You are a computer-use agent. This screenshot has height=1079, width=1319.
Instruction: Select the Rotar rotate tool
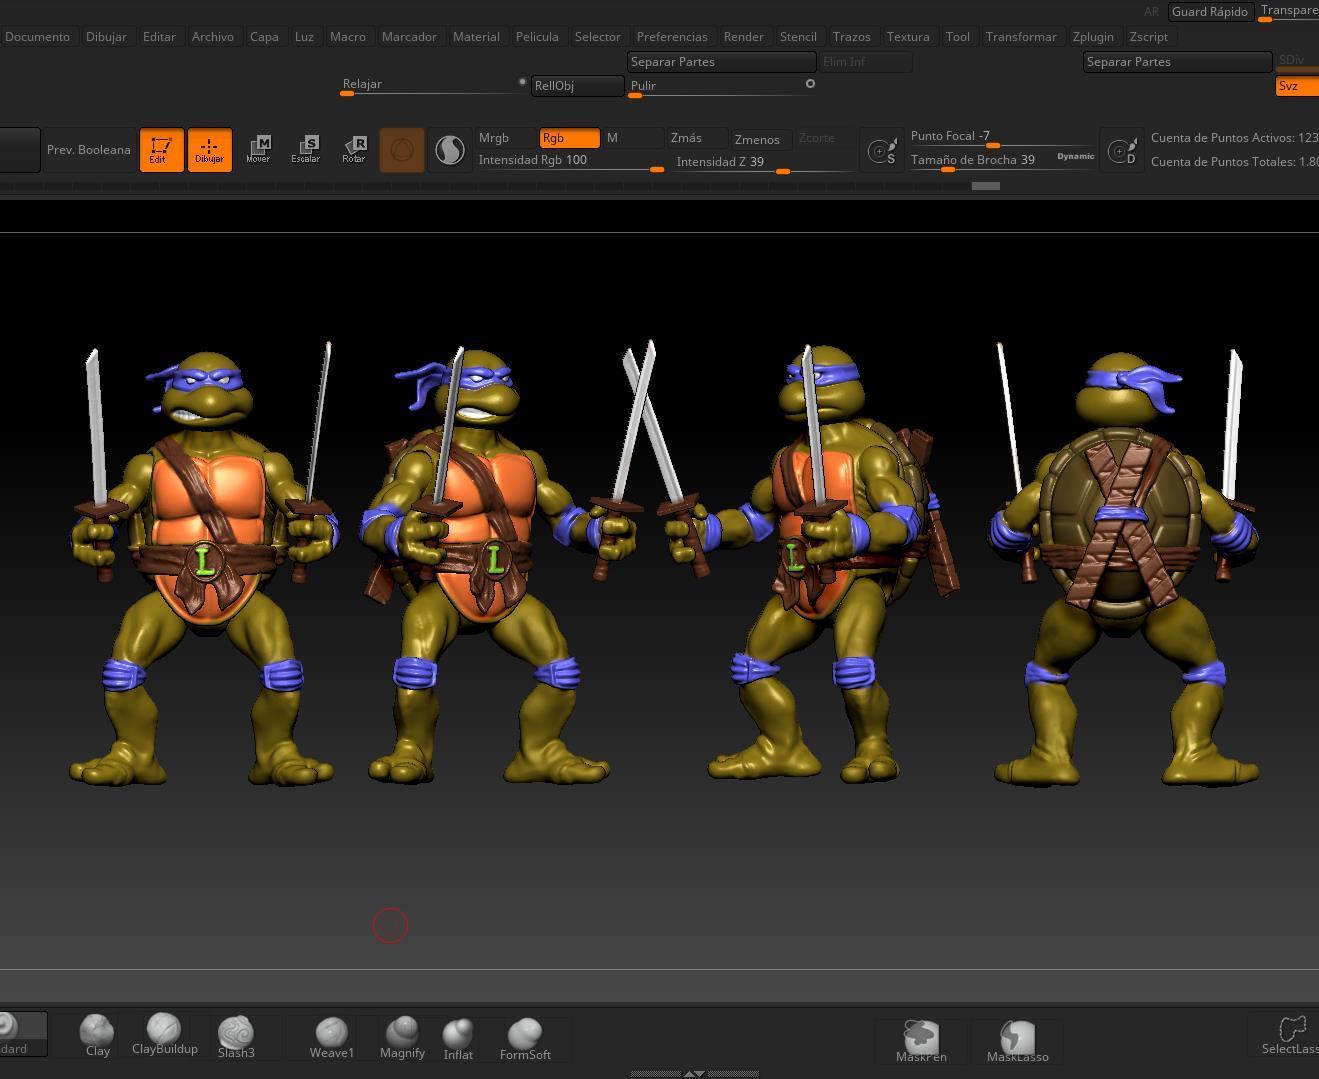pos(354,150)
